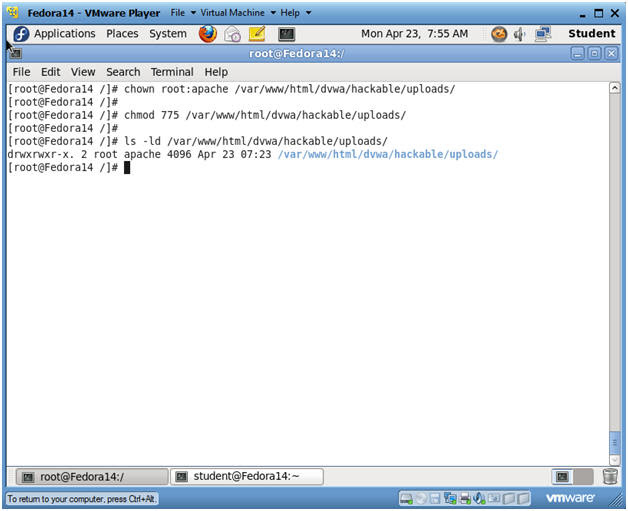628x511 pixels.
Task: Click terminal scrollbar up arrow
Action: pyautogui.click(x=615, y=88)
